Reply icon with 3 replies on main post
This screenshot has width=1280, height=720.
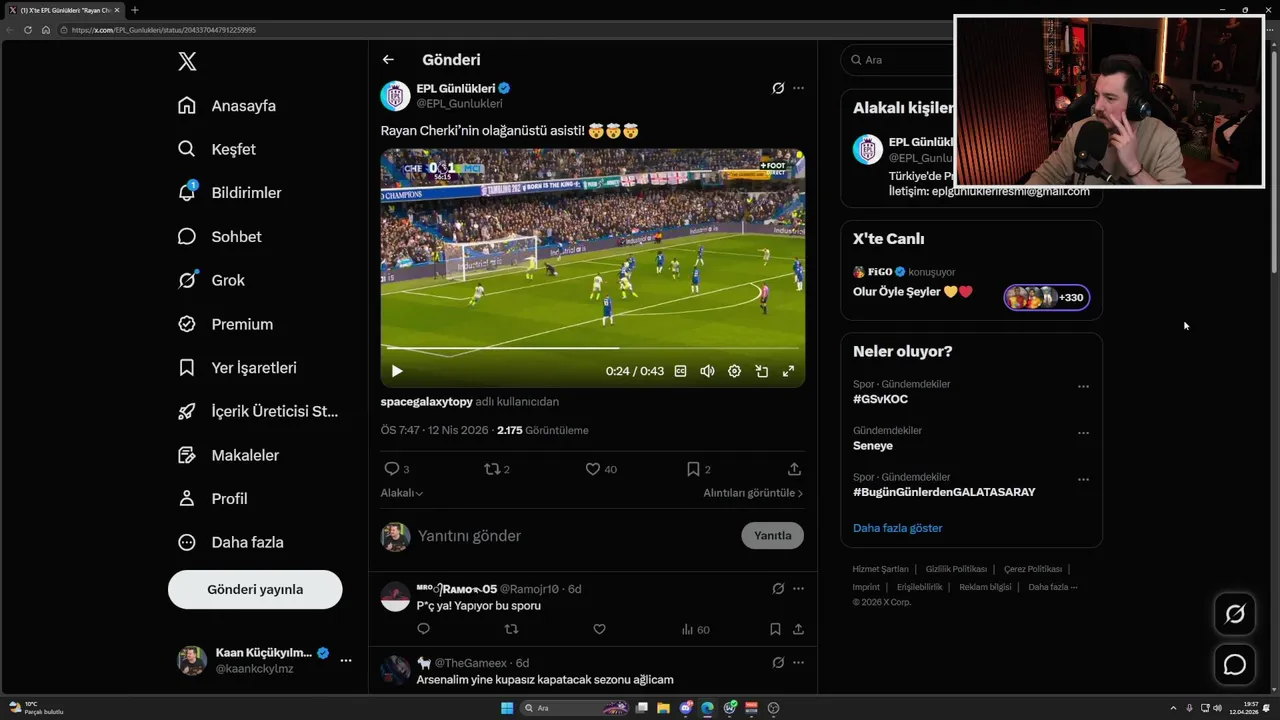(397, 469)
